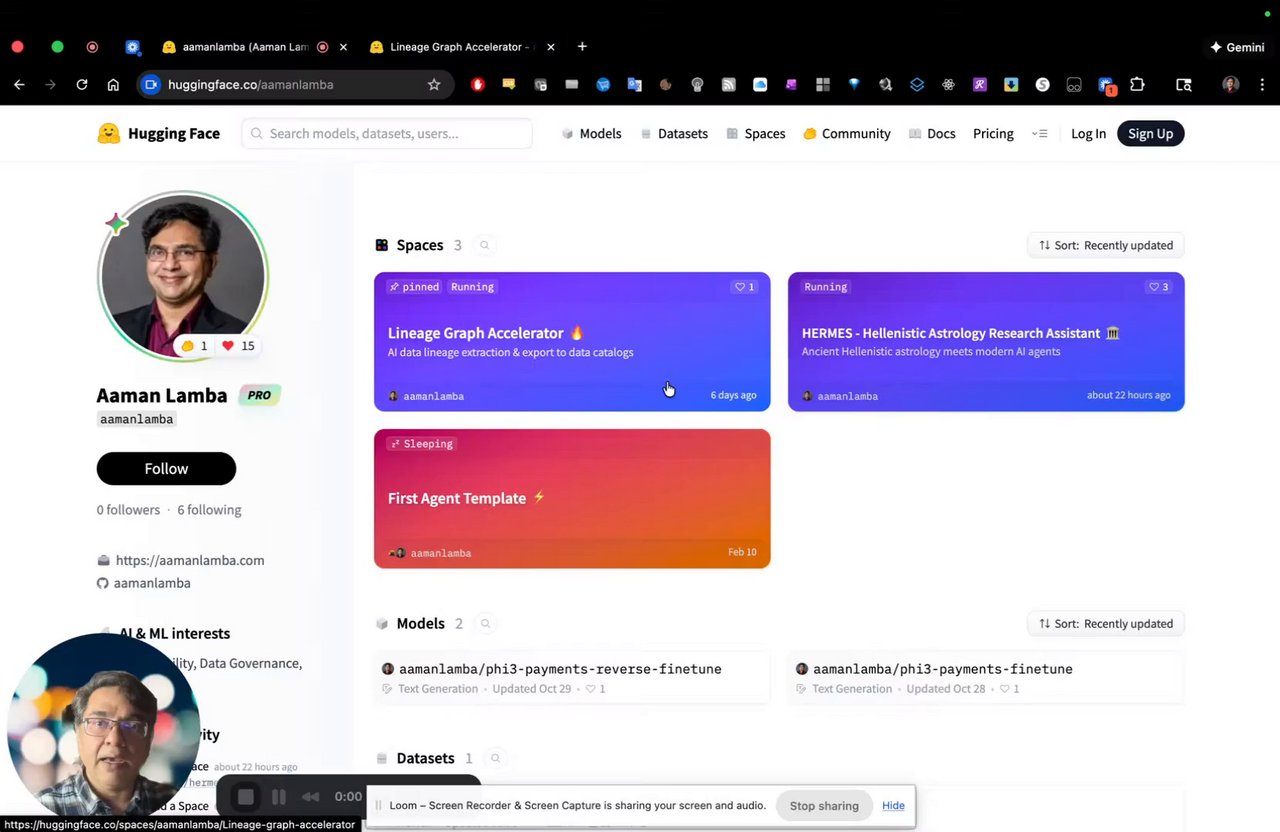Like the HERMES space heart counter
This screenshot has height=832, width=1280.
coord(1159,287)
